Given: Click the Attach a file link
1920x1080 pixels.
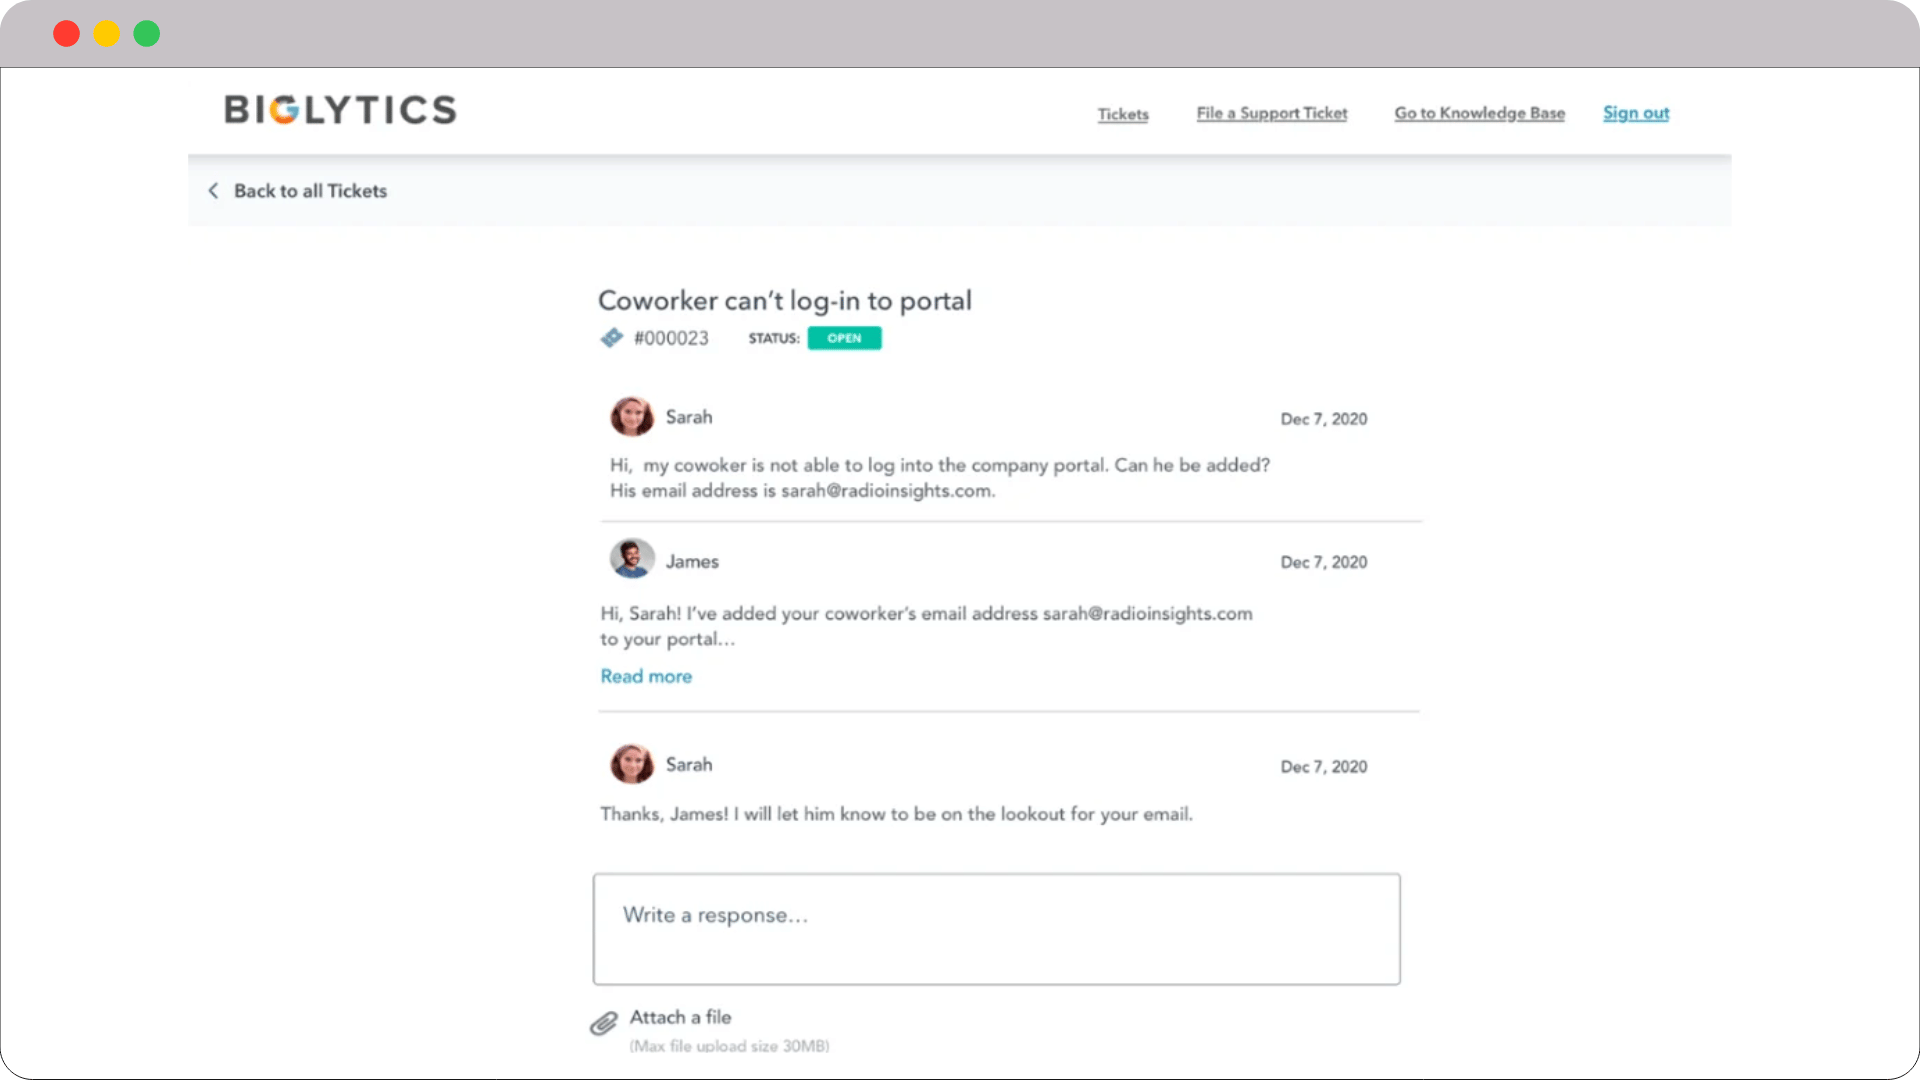Looking at the screenshot, I should click(680, 1016).
